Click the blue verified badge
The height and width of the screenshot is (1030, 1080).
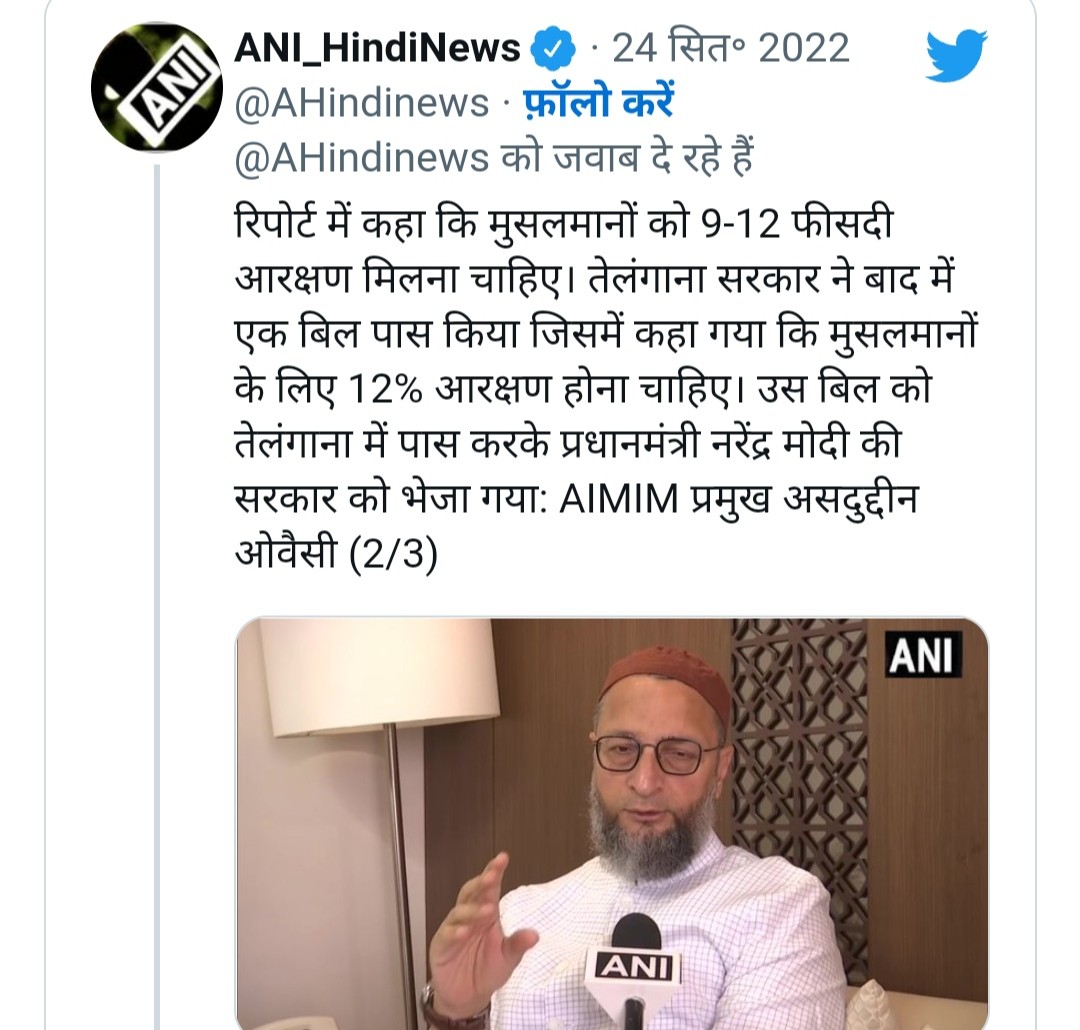click(552, 48)
